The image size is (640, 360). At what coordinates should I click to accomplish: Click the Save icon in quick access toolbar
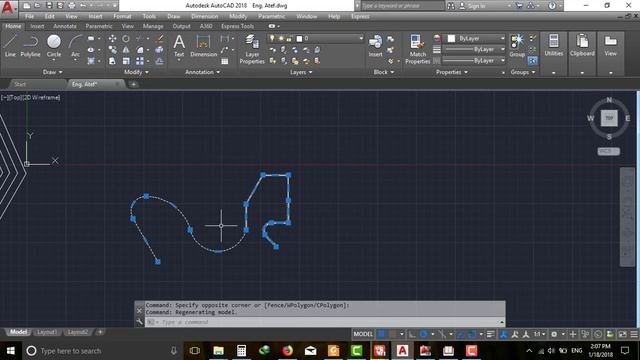tap(49, 6)
